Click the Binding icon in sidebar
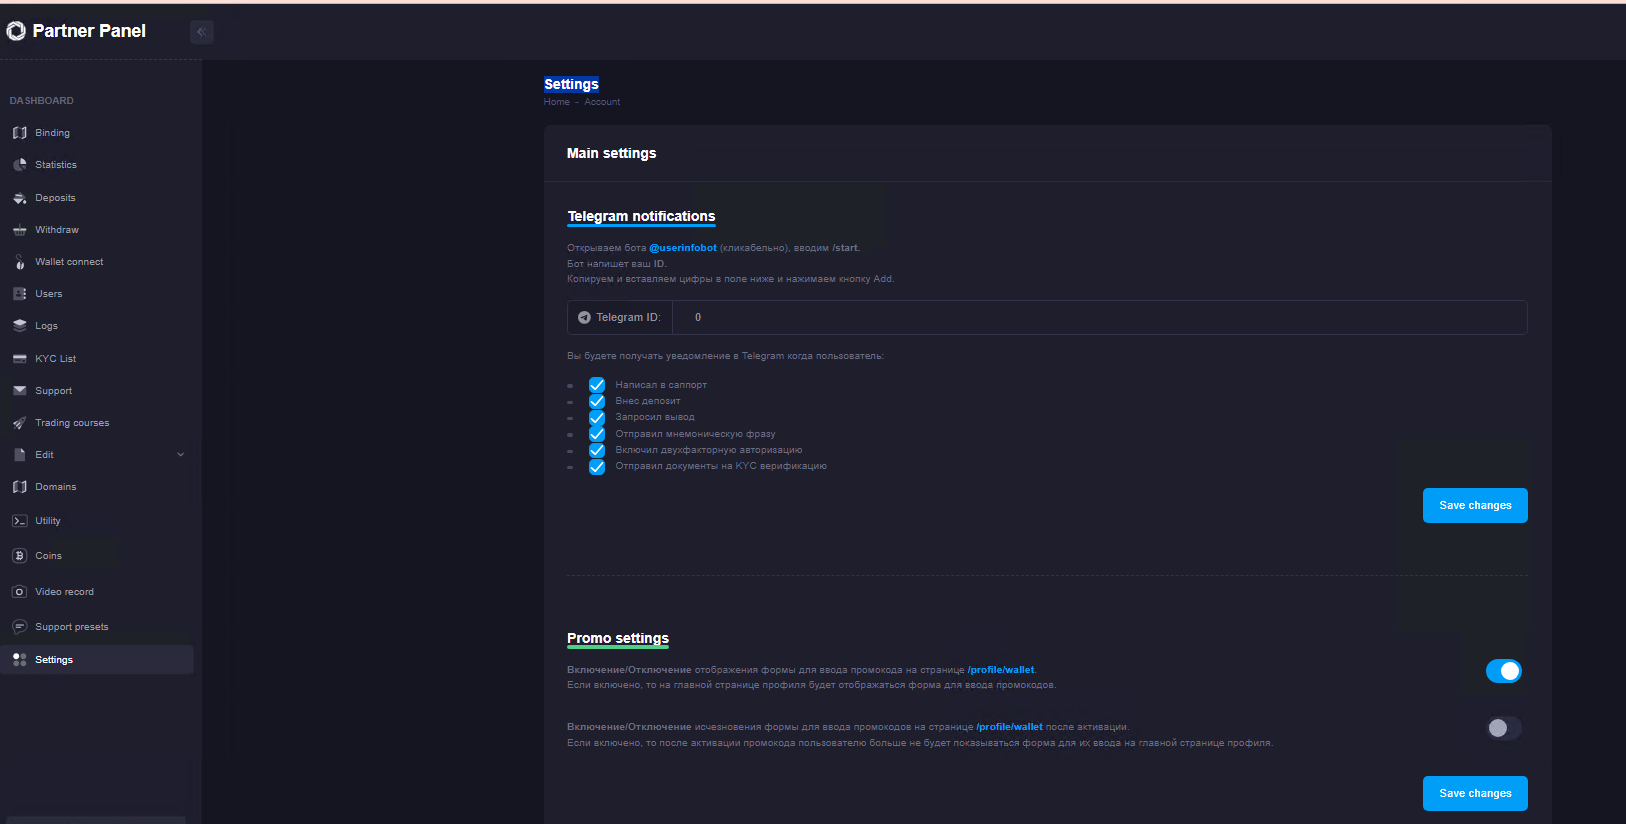The width and height of the screenshot is (1626, 824). point(19,133)
